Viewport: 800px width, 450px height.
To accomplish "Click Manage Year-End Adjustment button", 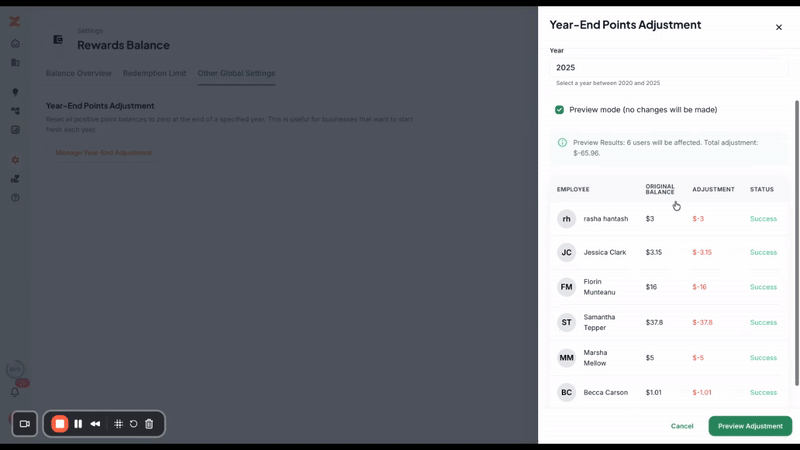I will click(x=104, y=153).
